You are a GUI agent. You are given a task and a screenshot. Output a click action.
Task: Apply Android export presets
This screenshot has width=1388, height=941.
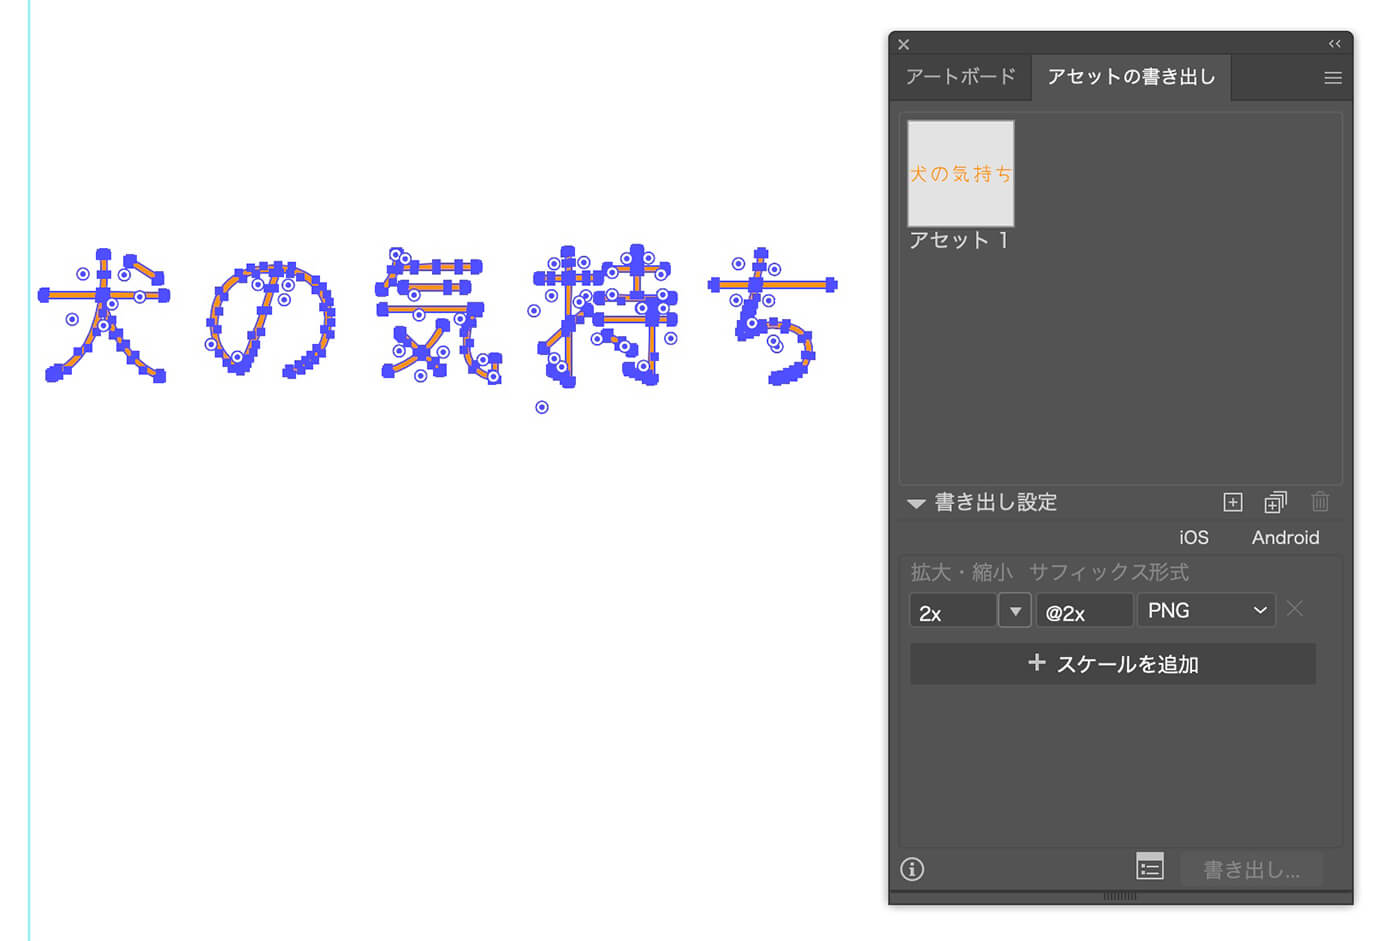pos(1285,538)
